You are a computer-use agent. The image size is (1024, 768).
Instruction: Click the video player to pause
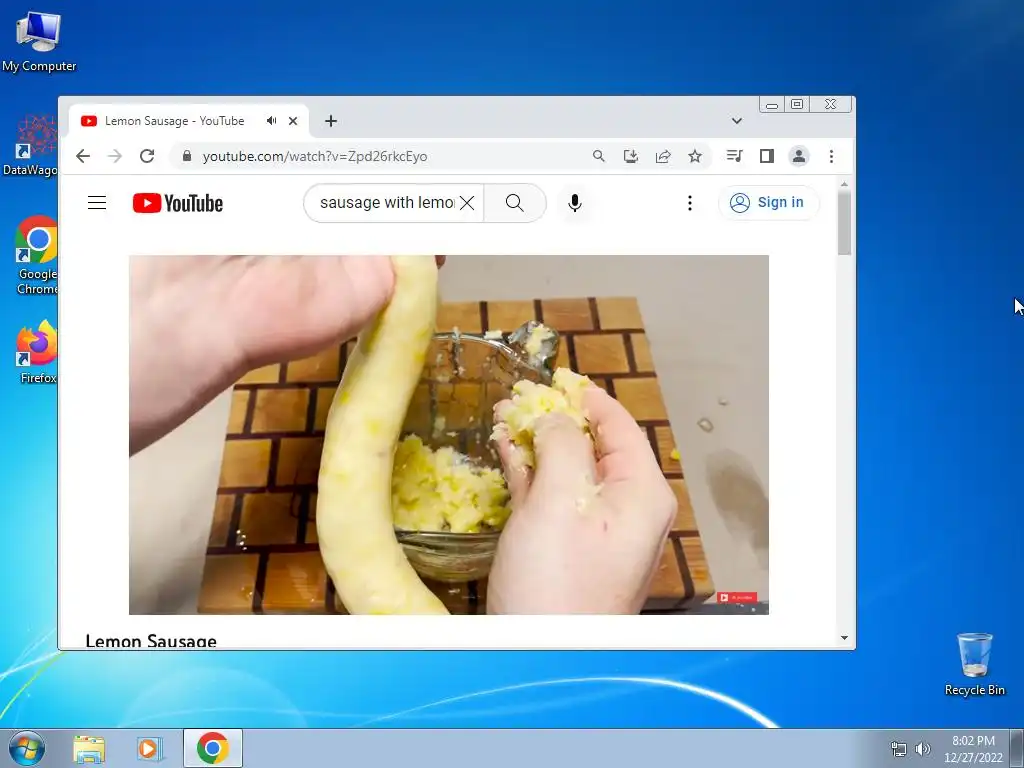click(449, 434)
